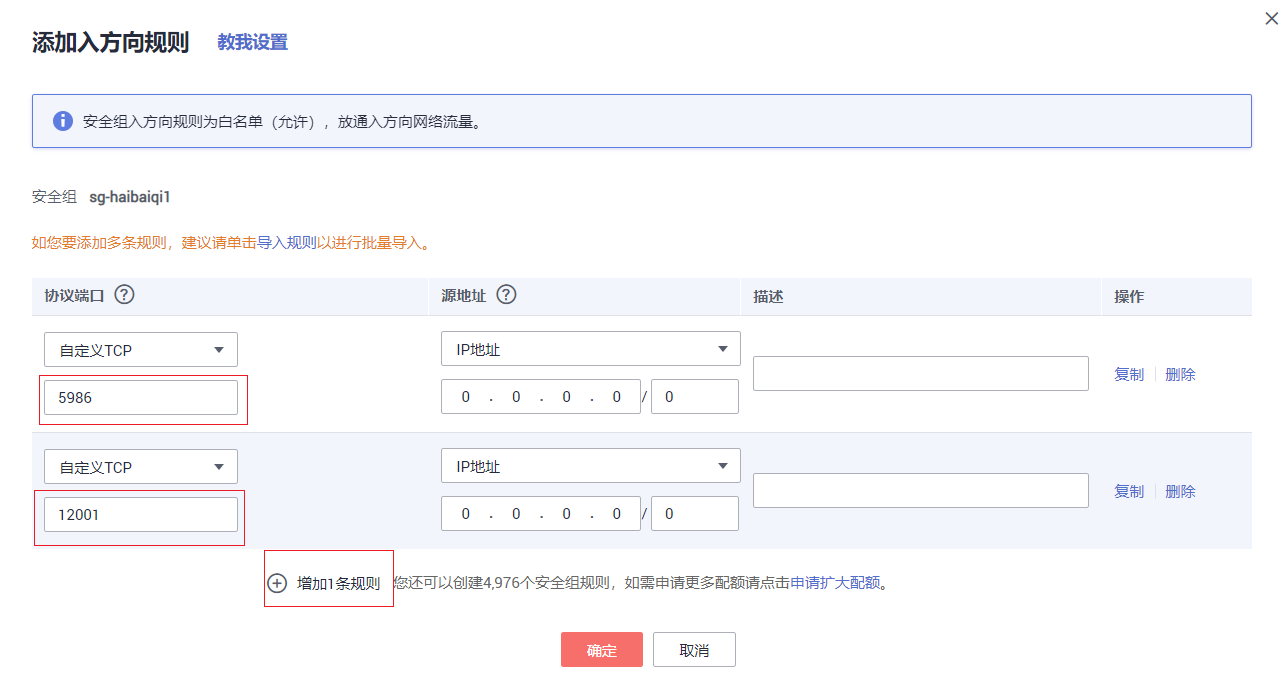Cancel the dialog with 取消 button
The height and width of the screenshot is (690, 1283).
tap(693, 649)
